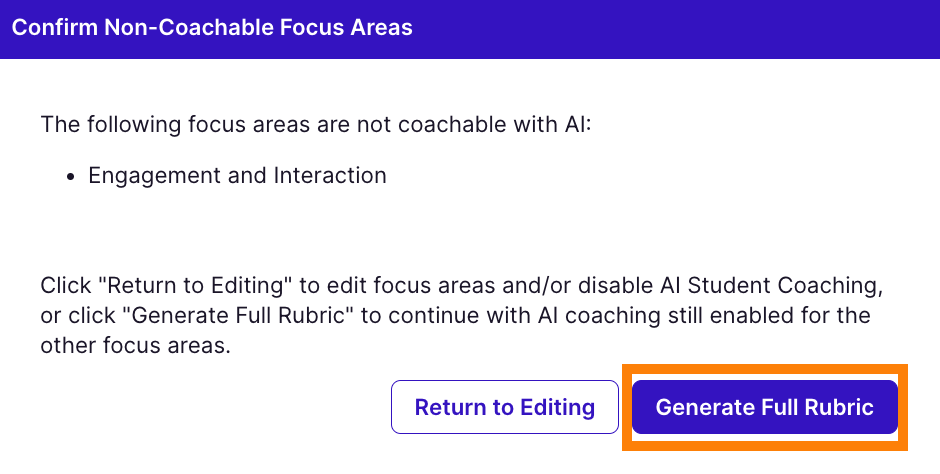Click the blank area below the bullet list
This screenshot has width=940, height=474.
pyautogui.click(x=400, y=225)
